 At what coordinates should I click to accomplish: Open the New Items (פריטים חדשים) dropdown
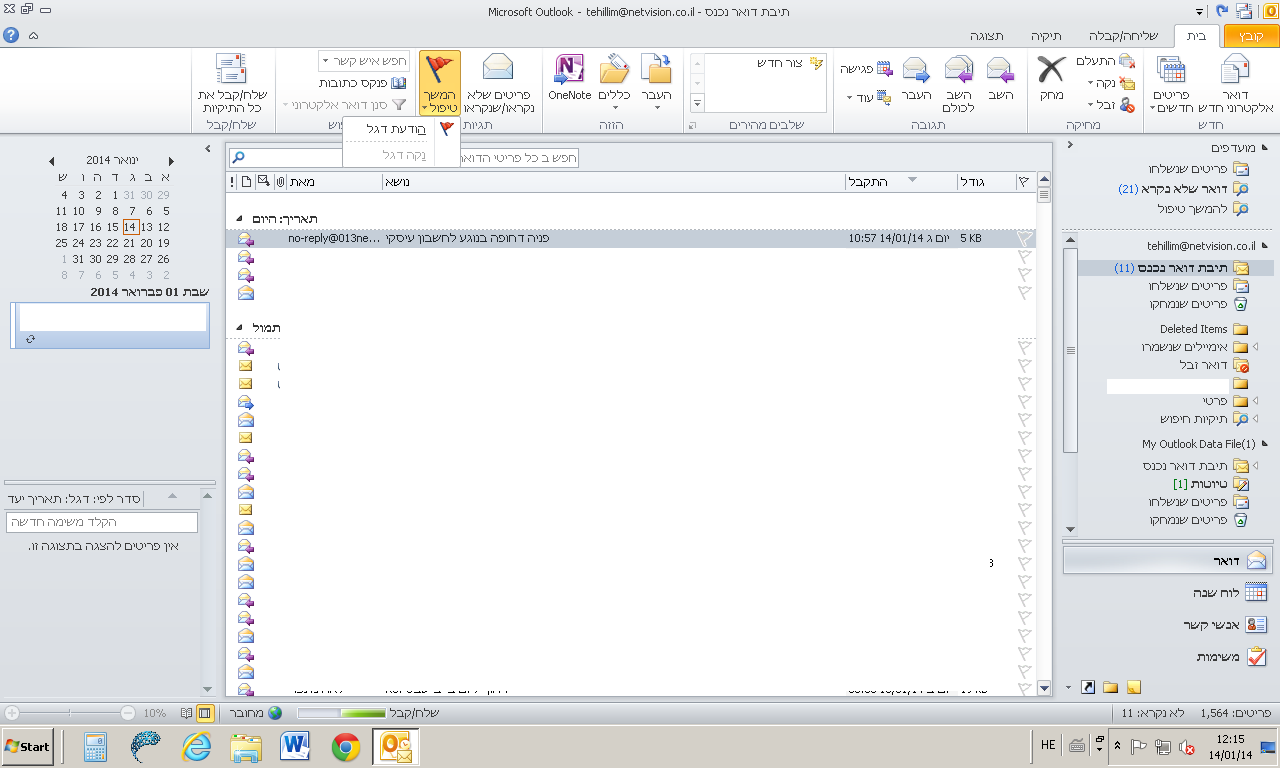coord(1171,82)
